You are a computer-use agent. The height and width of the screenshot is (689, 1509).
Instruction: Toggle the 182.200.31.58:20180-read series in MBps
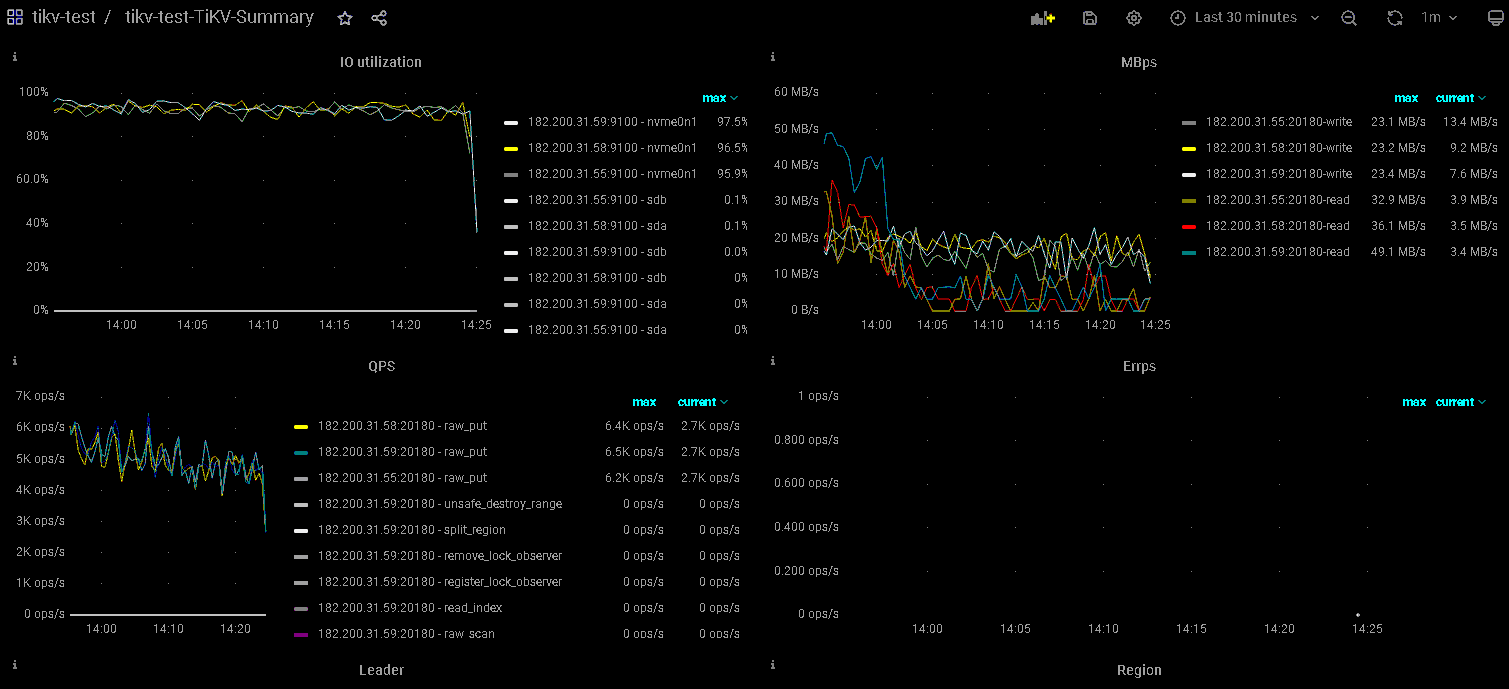[x=1277, y=226]
